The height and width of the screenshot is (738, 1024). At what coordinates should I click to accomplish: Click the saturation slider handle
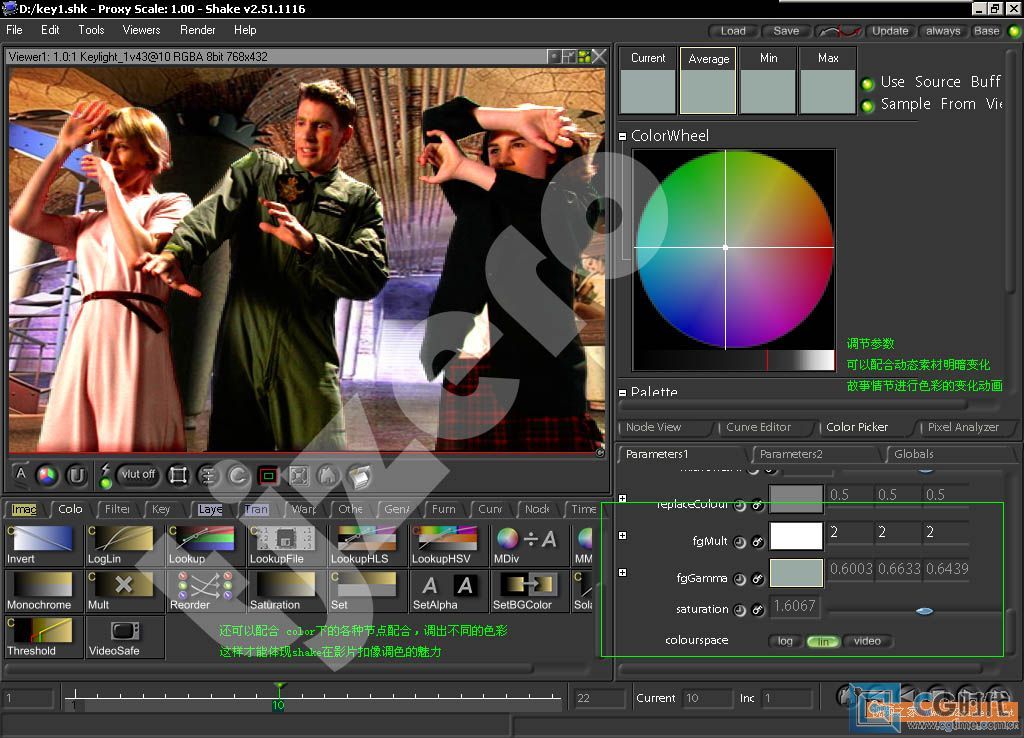924,611
